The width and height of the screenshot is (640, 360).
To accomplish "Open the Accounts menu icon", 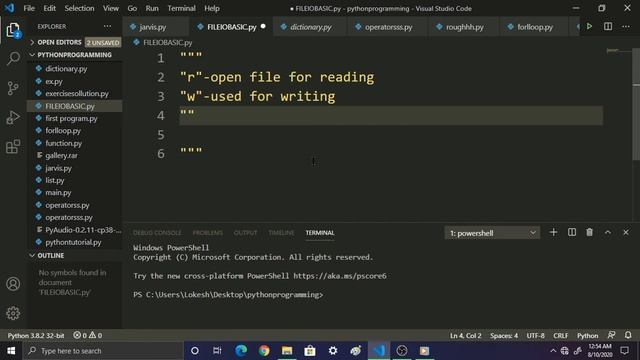I will coord(13,284).
